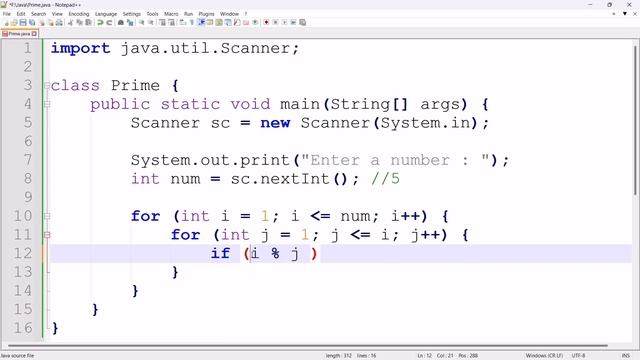This screenshot has height=360, width=640.
Task: Open the Search menu
Action: [38, 14]
